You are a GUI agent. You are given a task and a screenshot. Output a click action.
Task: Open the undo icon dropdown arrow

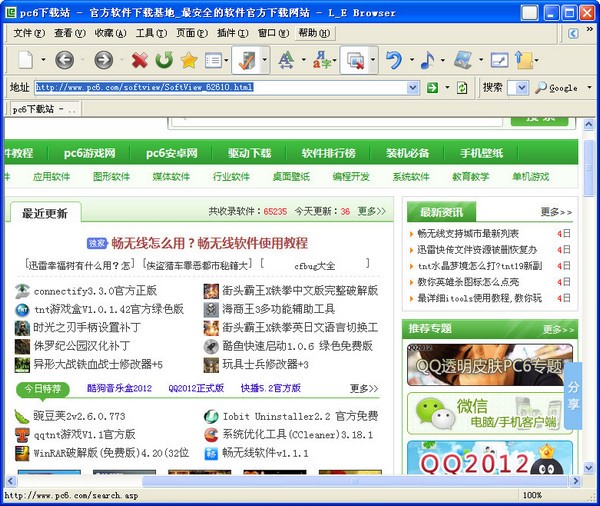pos(412,60)
